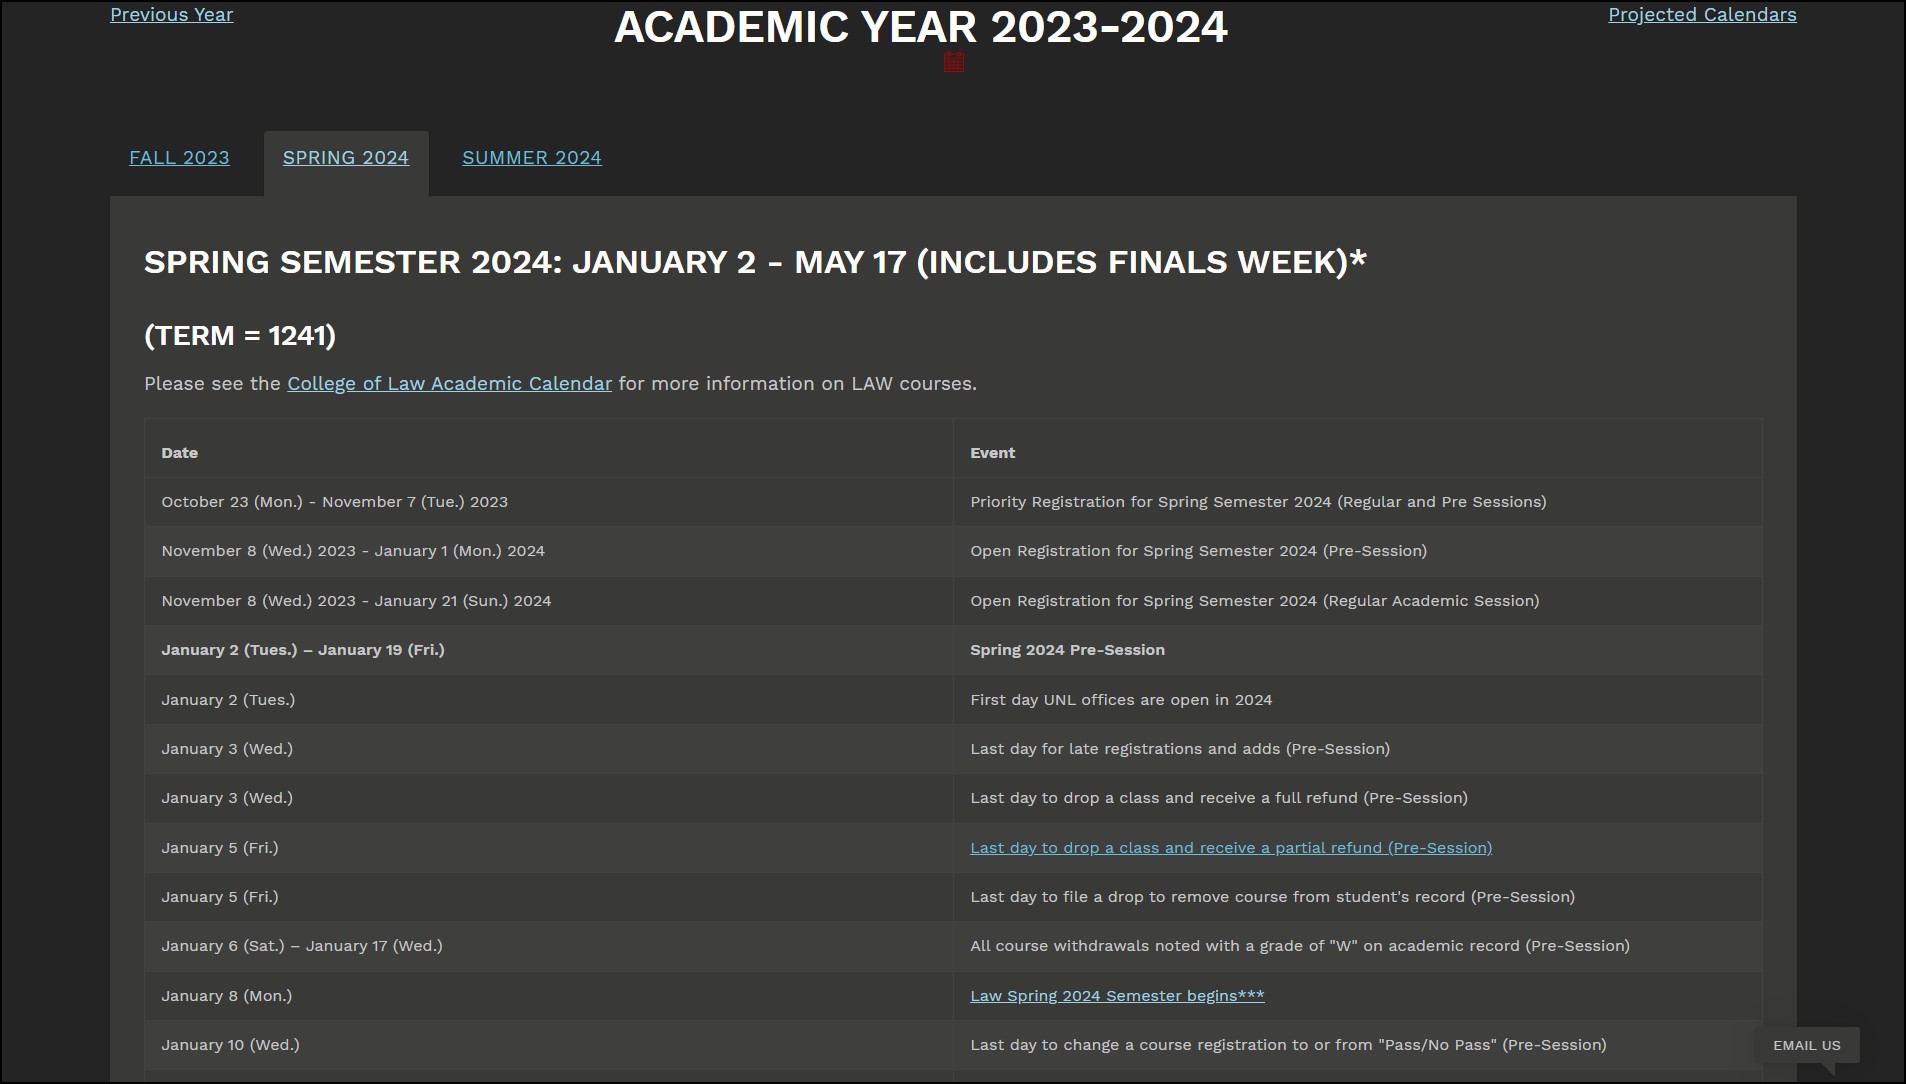Click the Date column header

[x=180, y=453]
